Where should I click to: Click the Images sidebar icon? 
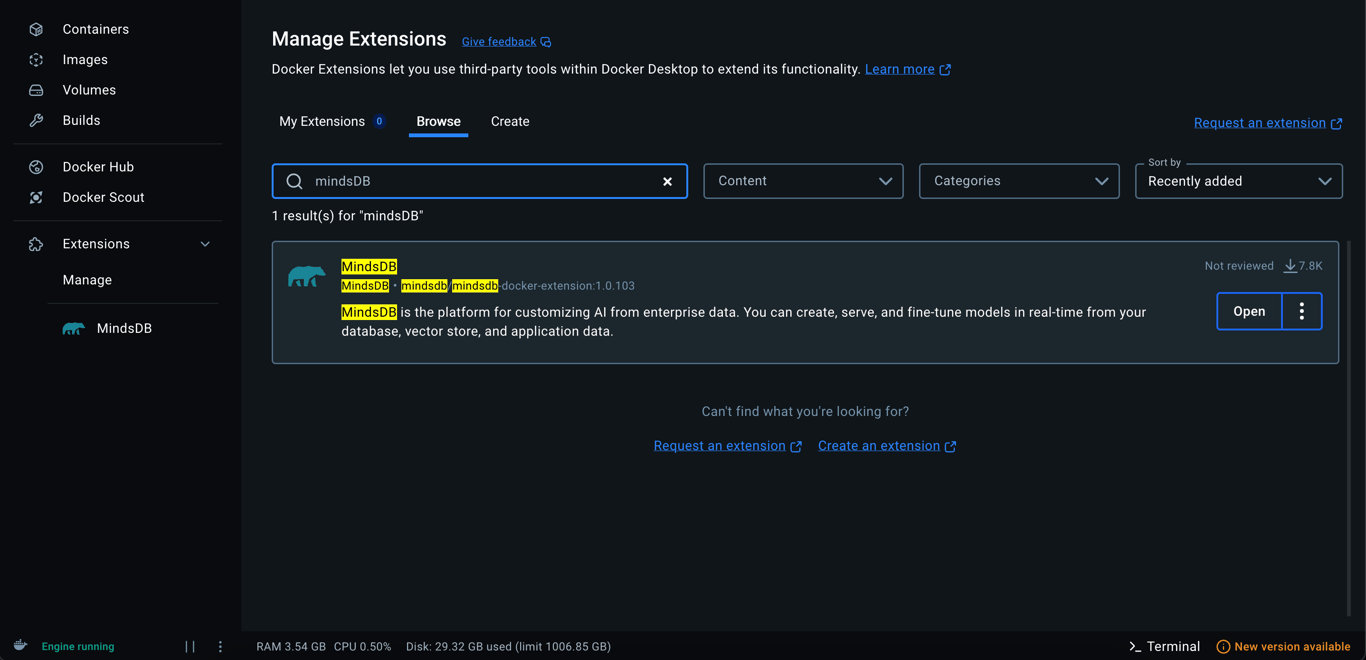coord(36,60)
